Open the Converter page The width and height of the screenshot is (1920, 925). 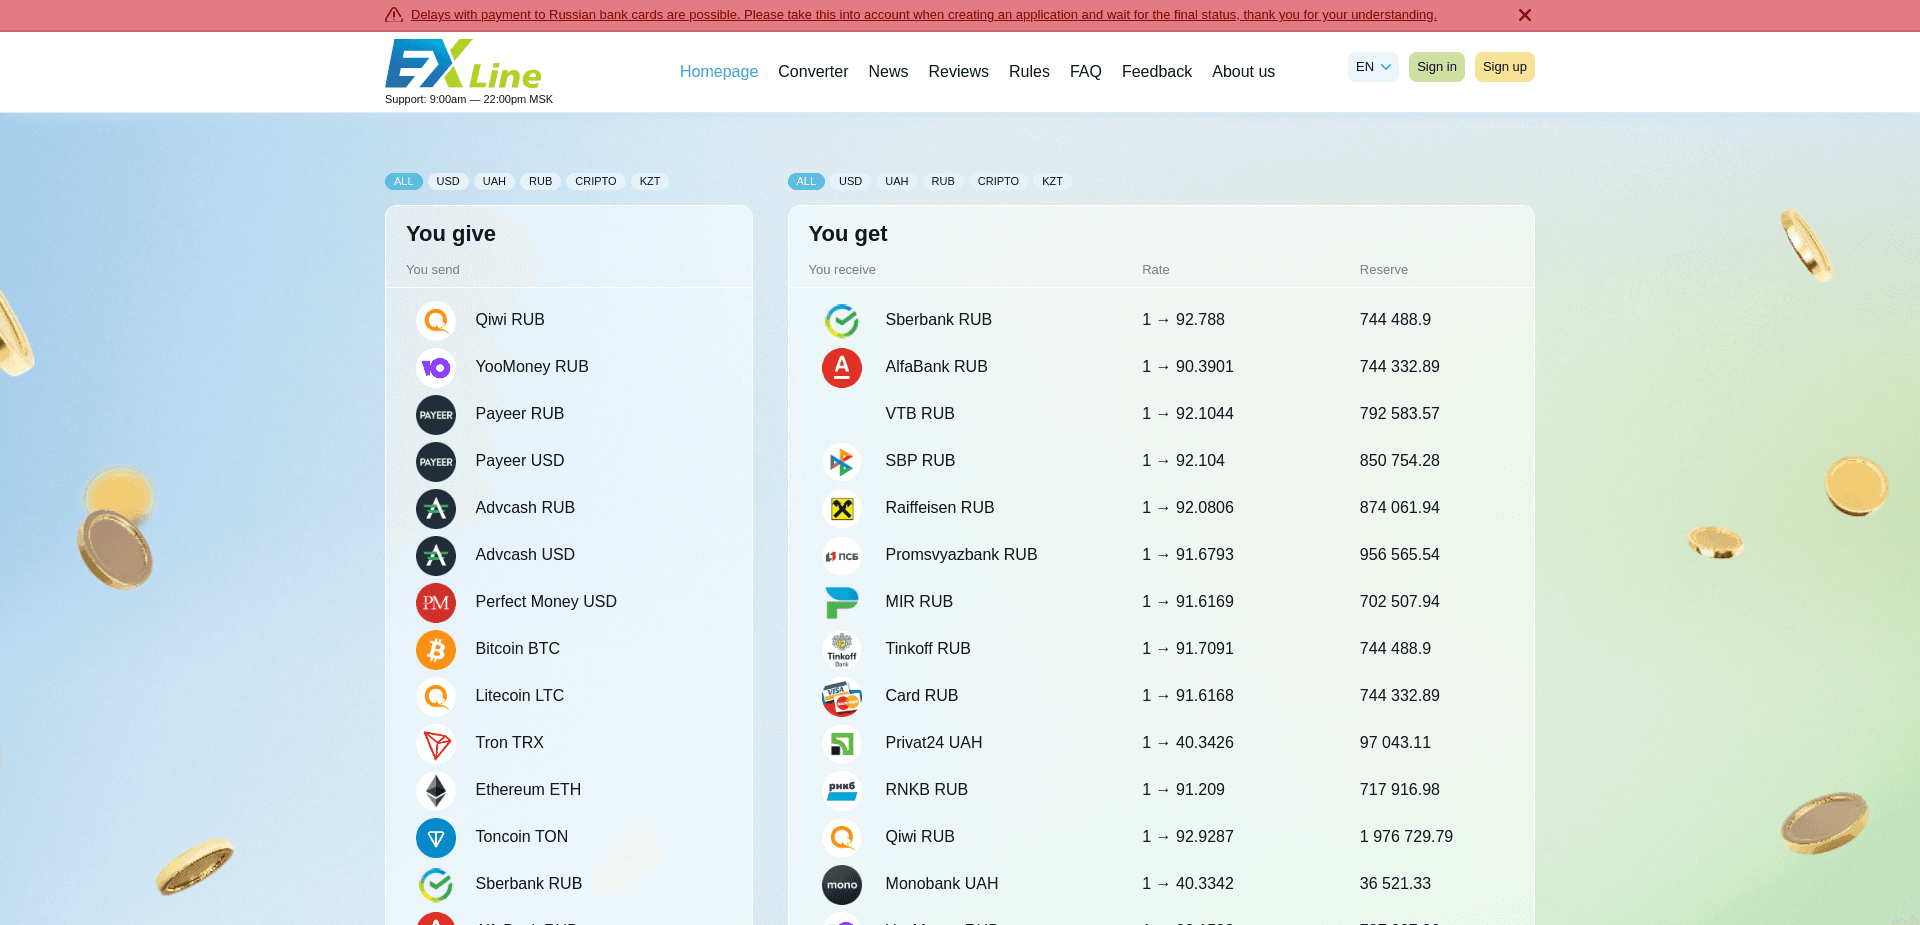[813, 71]
